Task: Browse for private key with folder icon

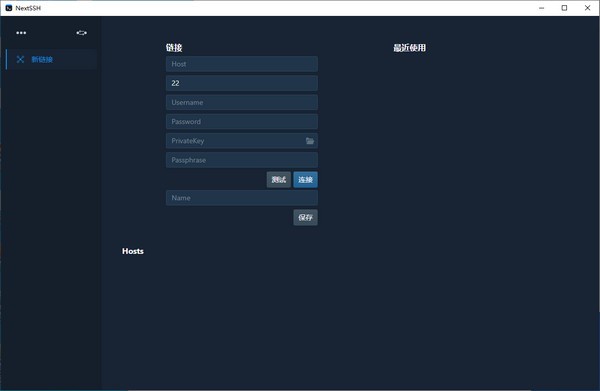Action: [310, 141]
